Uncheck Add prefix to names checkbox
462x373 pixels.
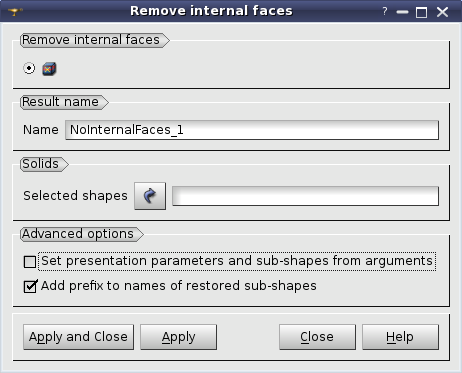tap(30, 286)
